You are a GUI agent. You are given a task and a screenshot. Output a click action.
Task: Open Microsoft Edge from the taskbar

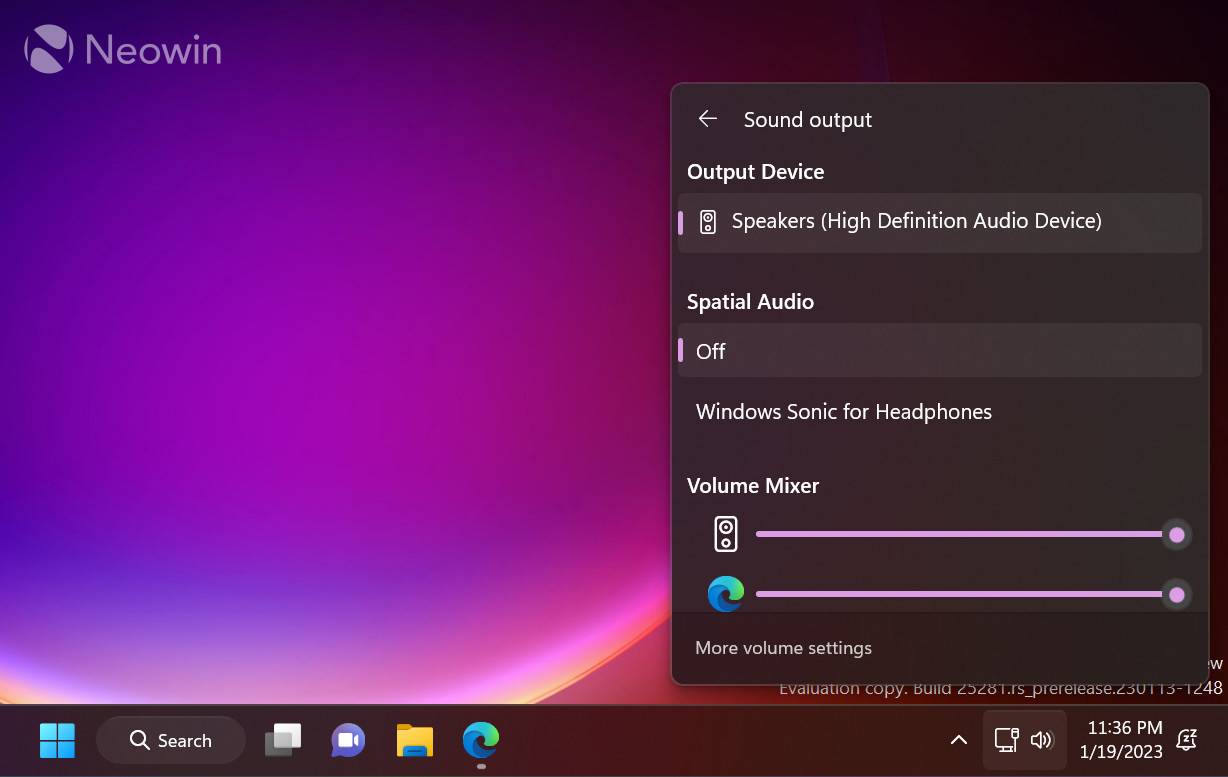480,740
